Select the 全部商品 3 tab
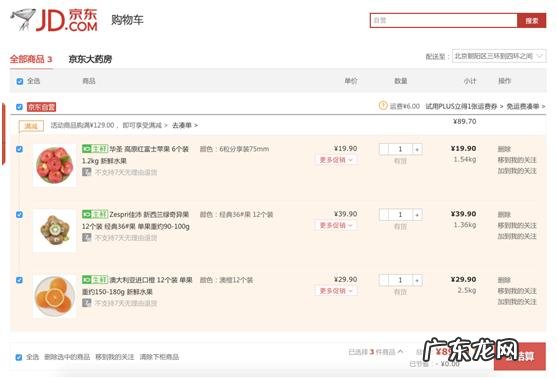This screenshot has width=557, height=379. [31, 59]
